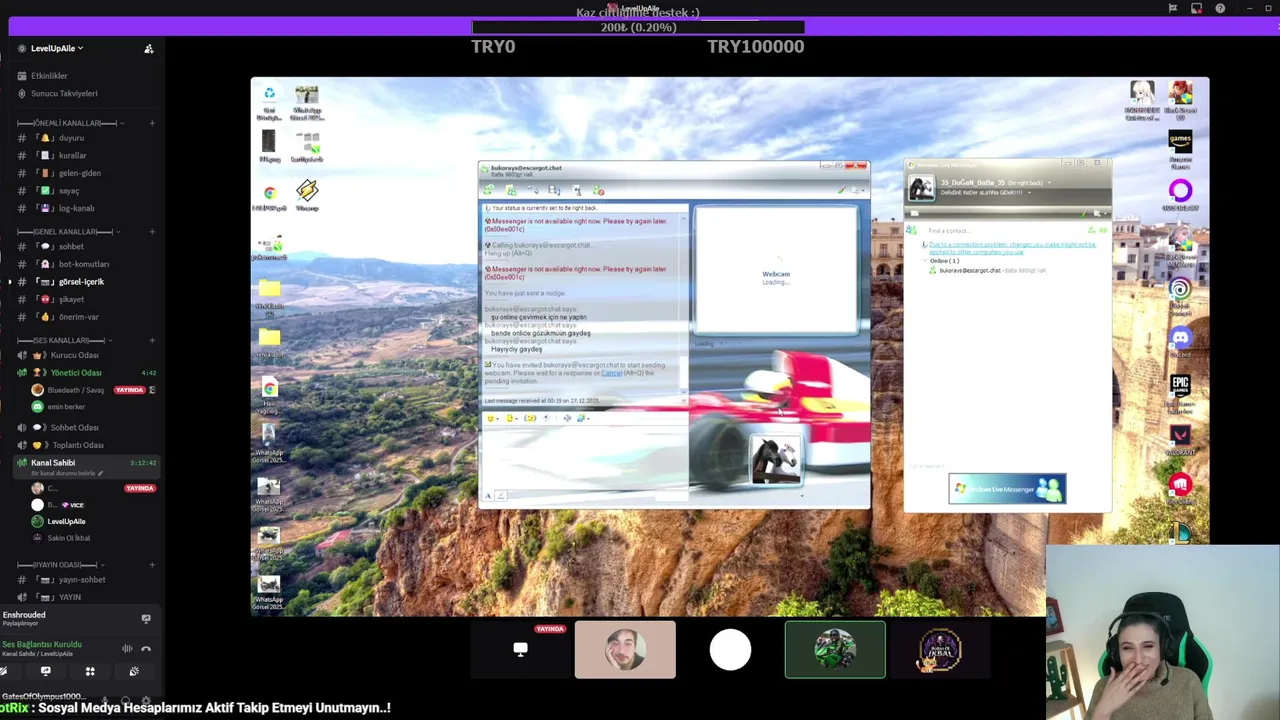This screenshot has width=1280, height=720.
Task: Select the YAYINDA screen tile in stream bar
Action: (521, 650)
